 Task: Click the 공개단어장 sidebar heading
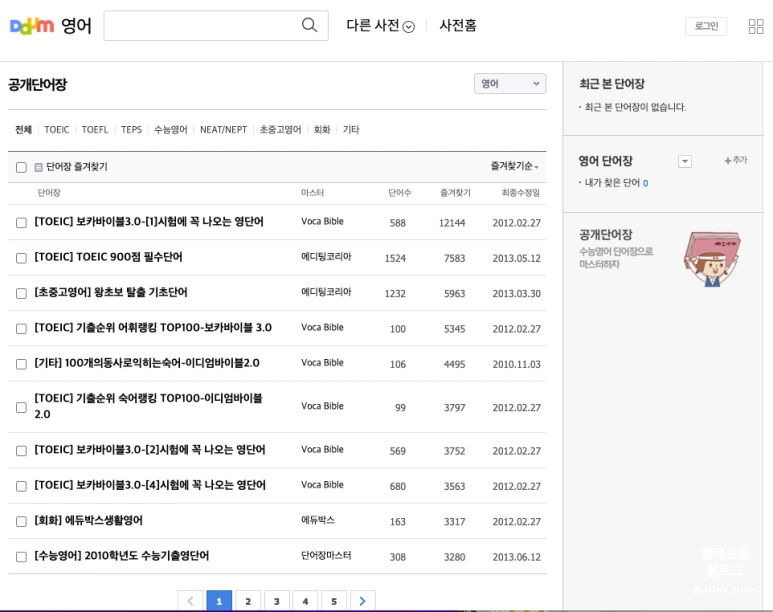coord(606,235)
